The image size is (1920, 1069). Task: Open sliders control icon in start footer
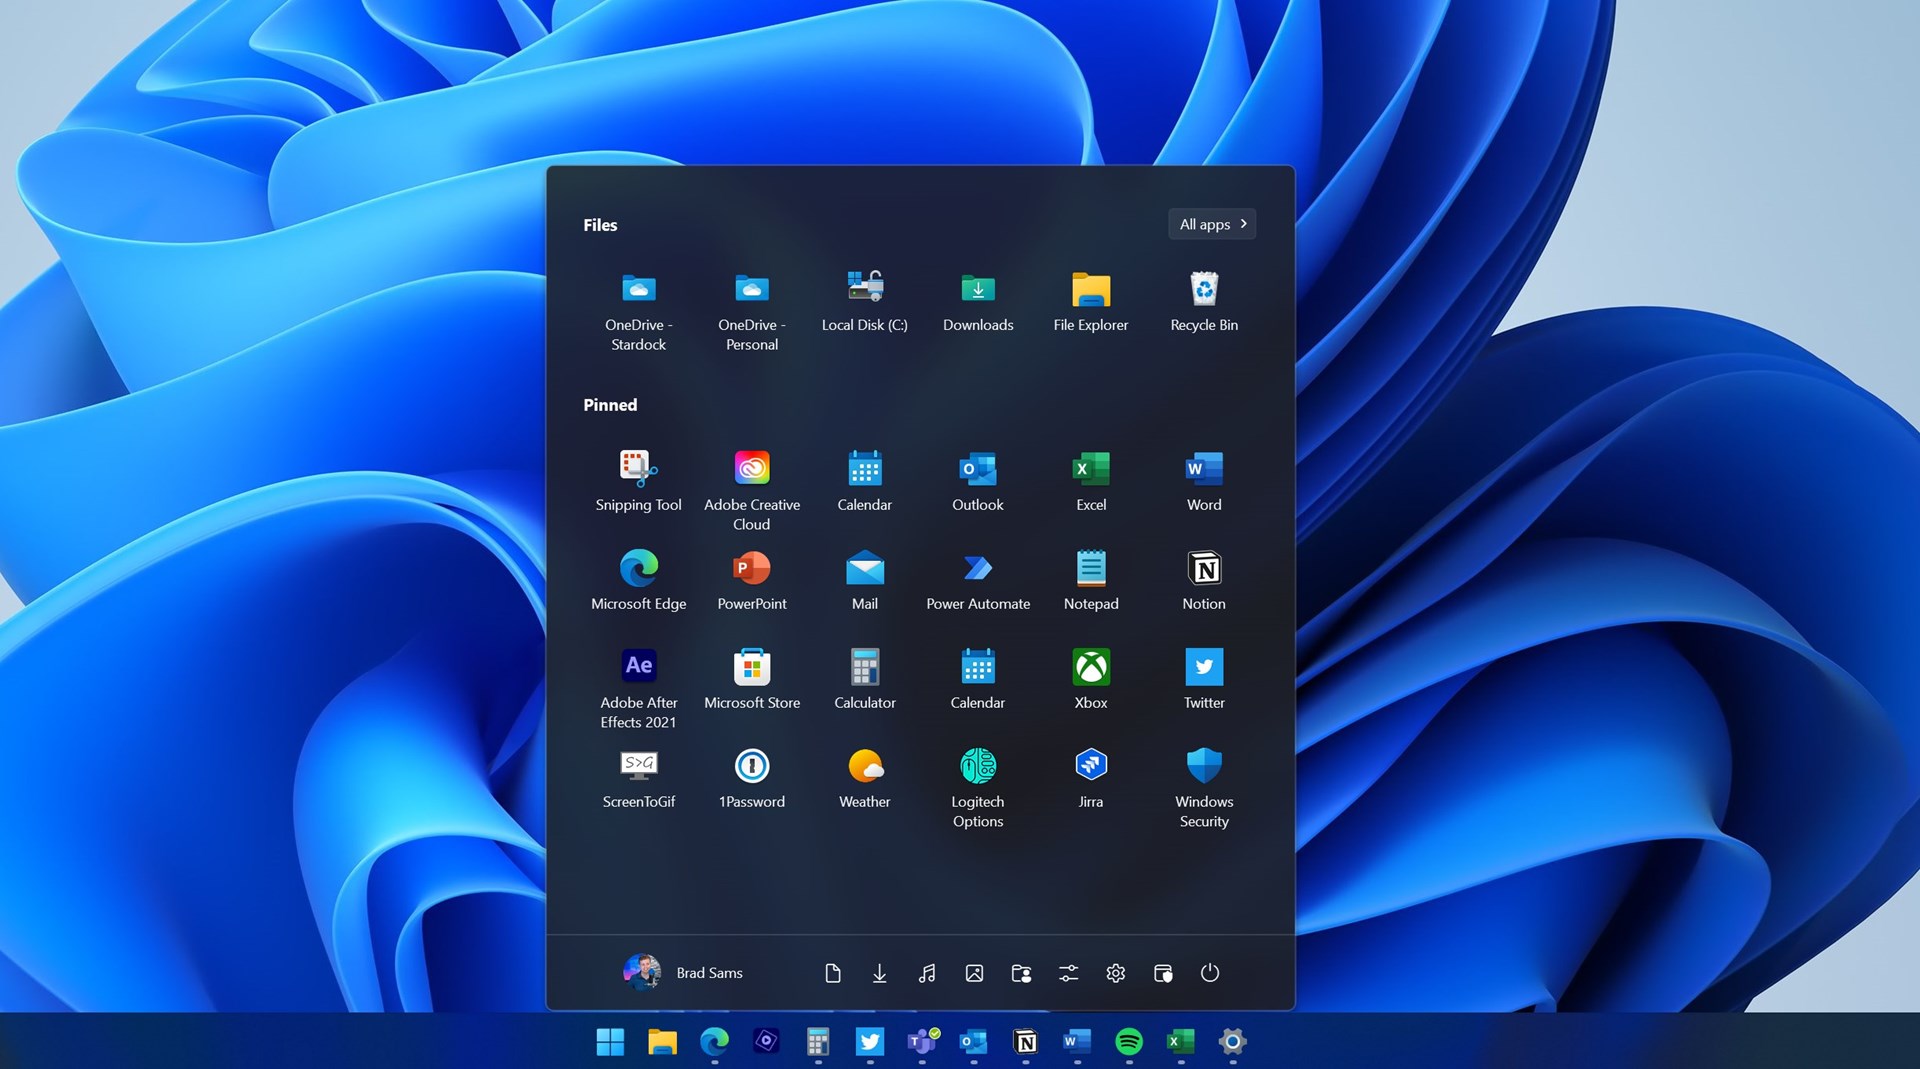tap(1068, 973)
